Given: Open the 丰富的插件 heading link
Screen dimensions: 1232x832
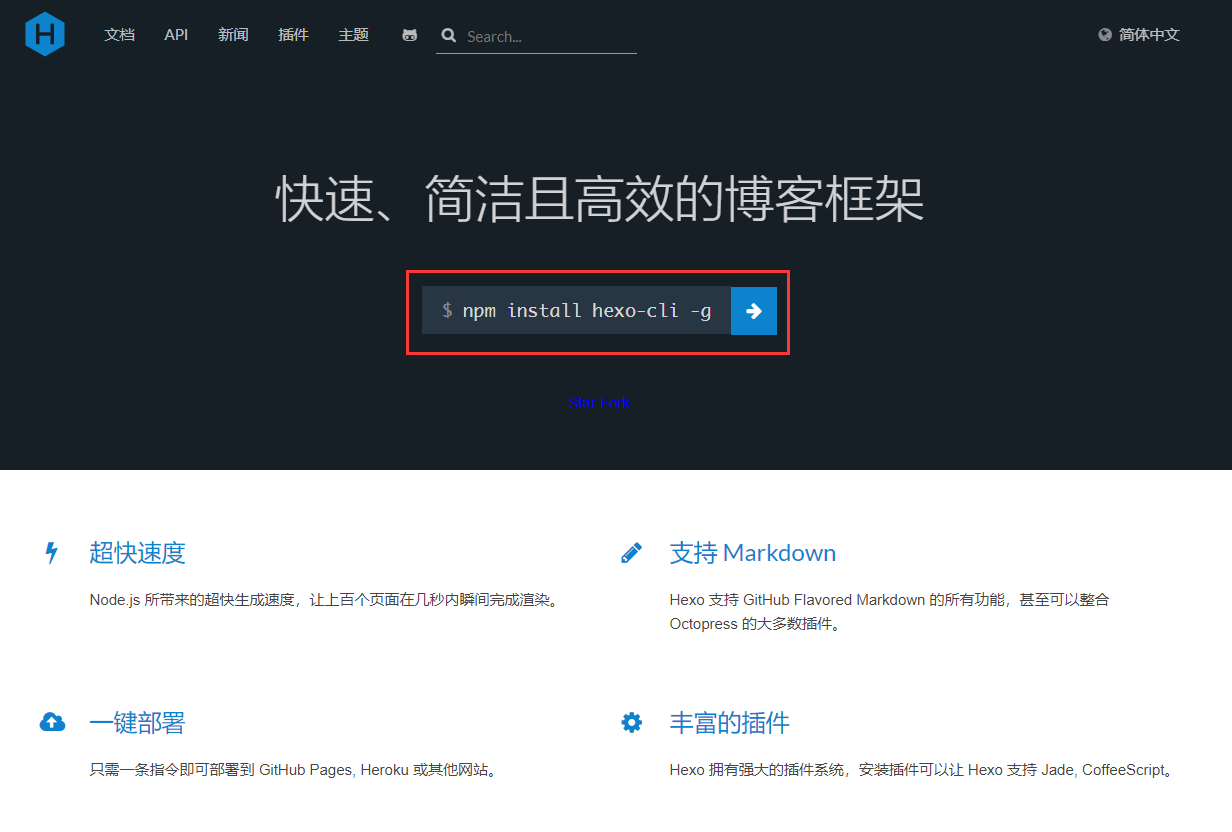Looking at the screenshot, I should point(729,723).
